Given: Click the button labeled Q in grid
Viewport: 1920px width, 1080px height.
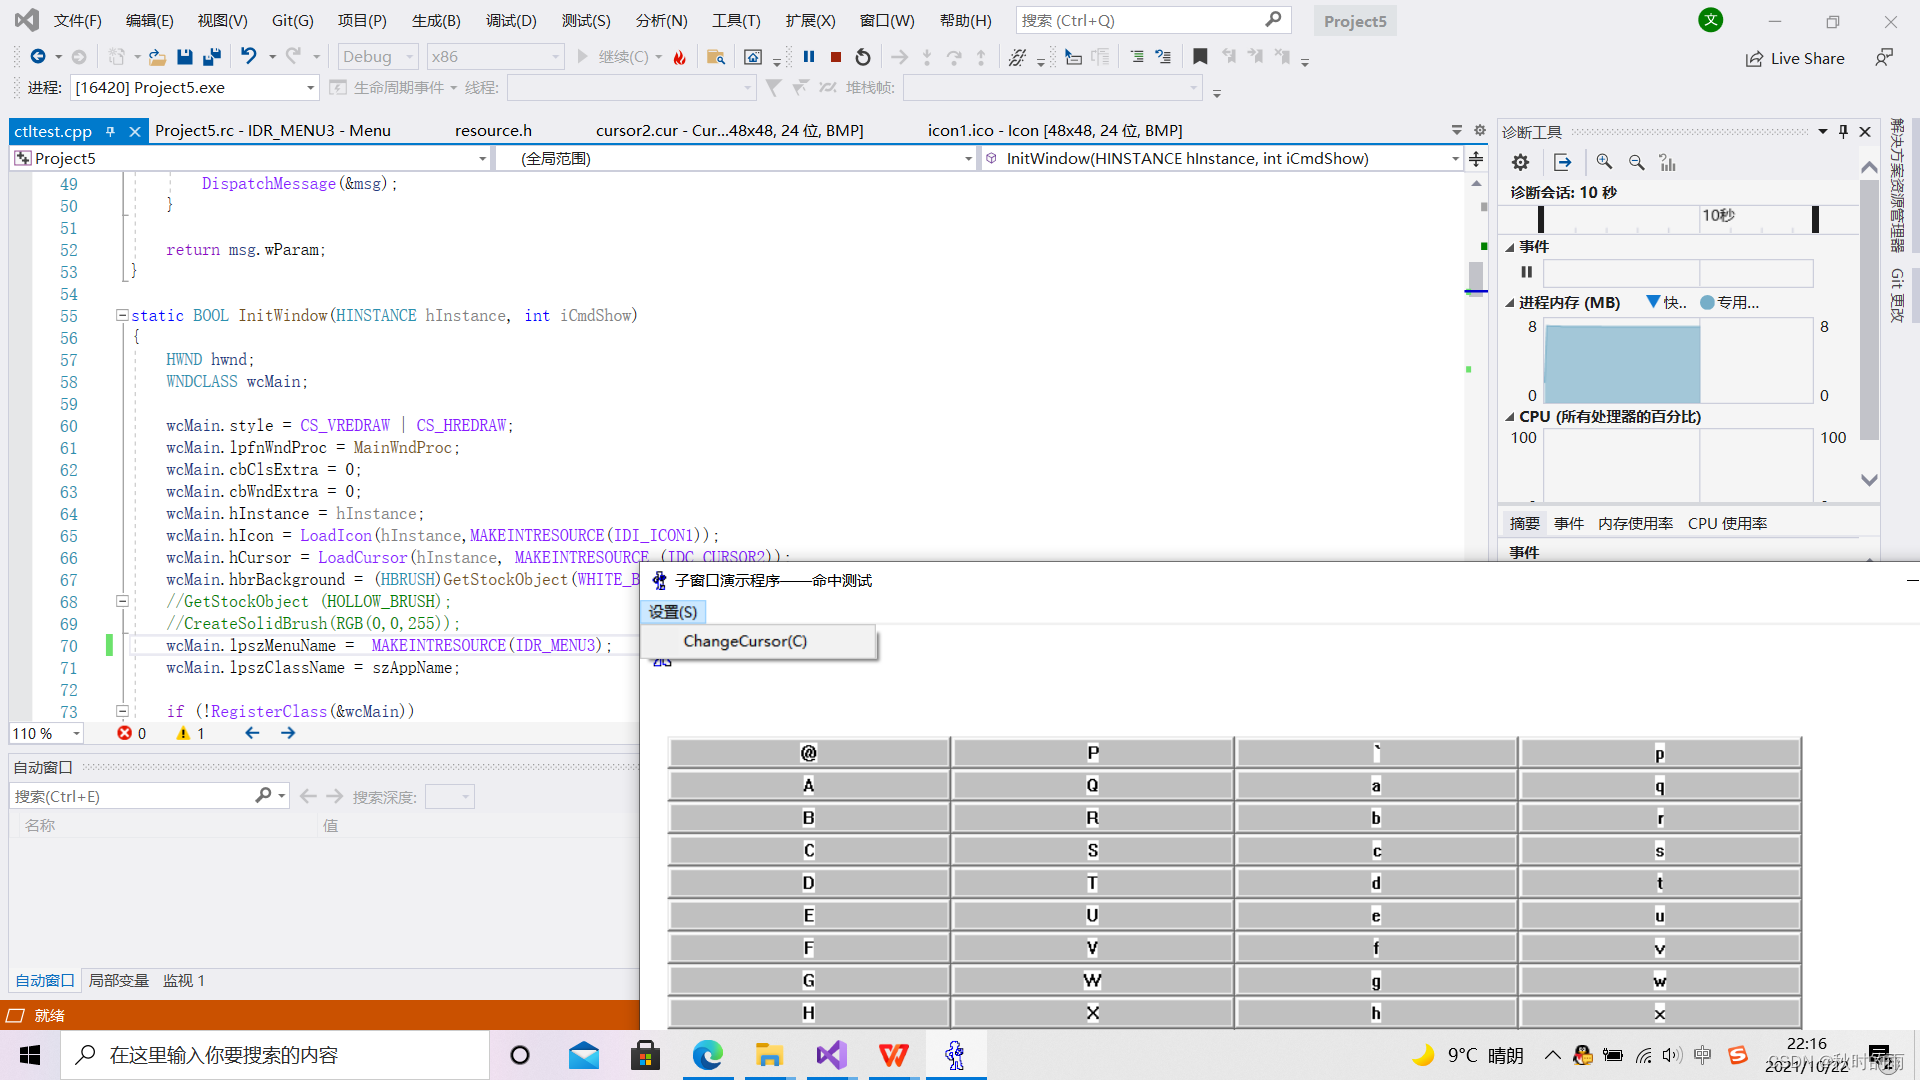Looking at the screenshot, I should click(1092, 786).
